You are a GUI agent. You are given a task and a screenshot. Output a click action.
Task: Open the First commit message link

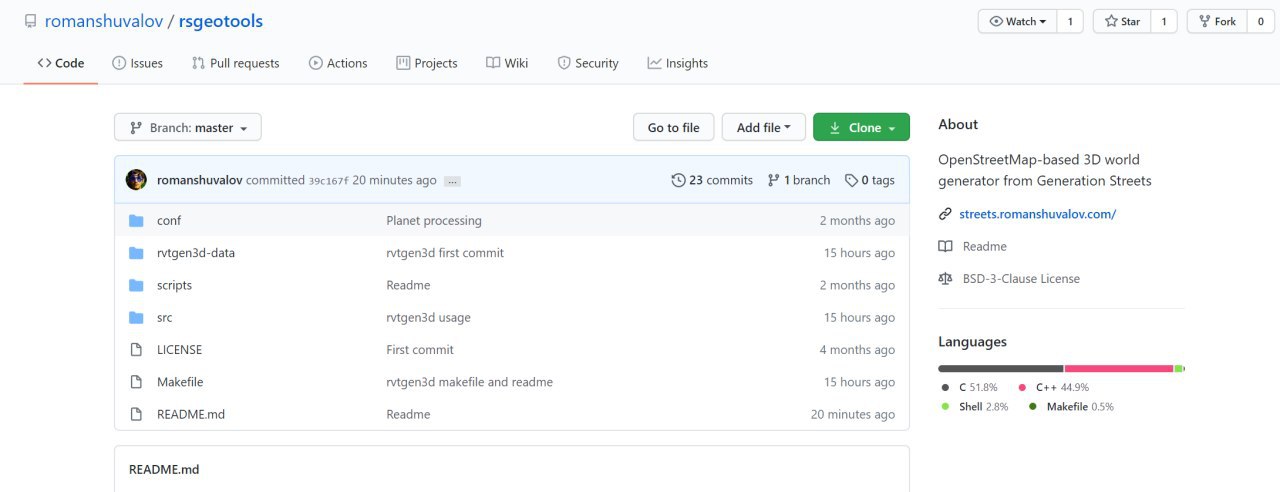(420, 350)
